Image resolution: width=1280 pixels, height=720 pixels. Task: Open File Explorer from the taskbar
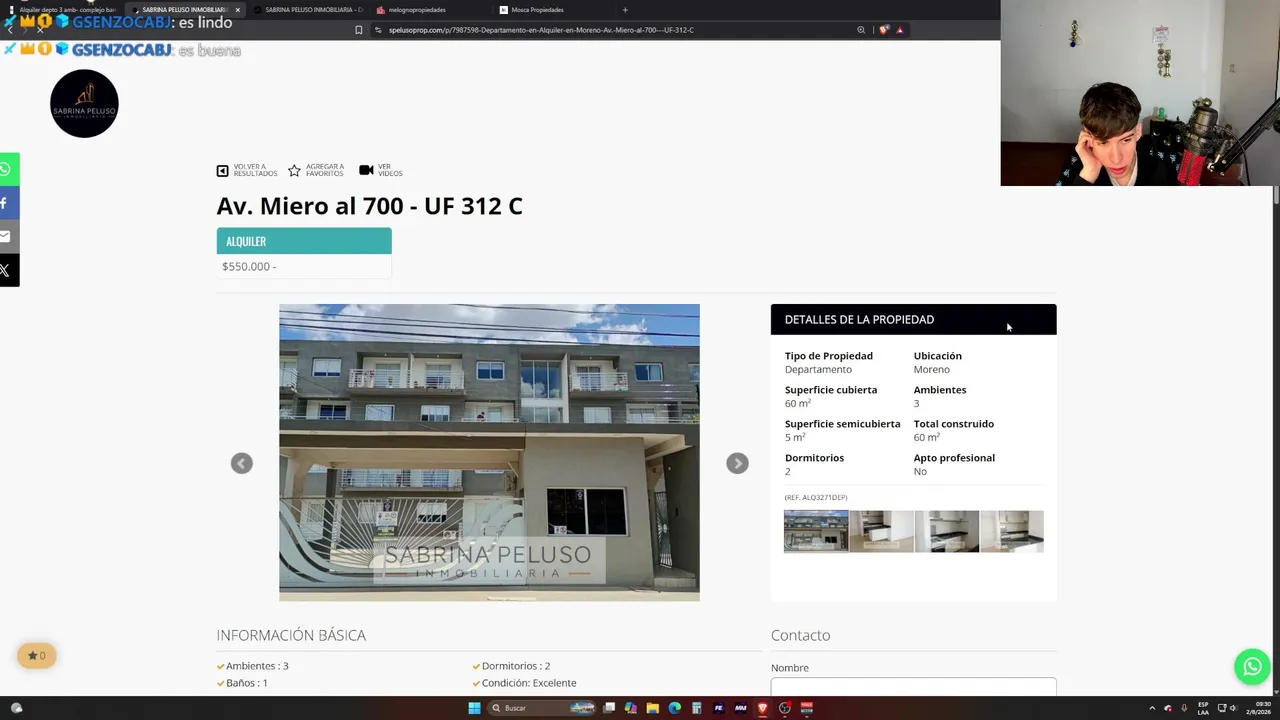coord(652,708)
